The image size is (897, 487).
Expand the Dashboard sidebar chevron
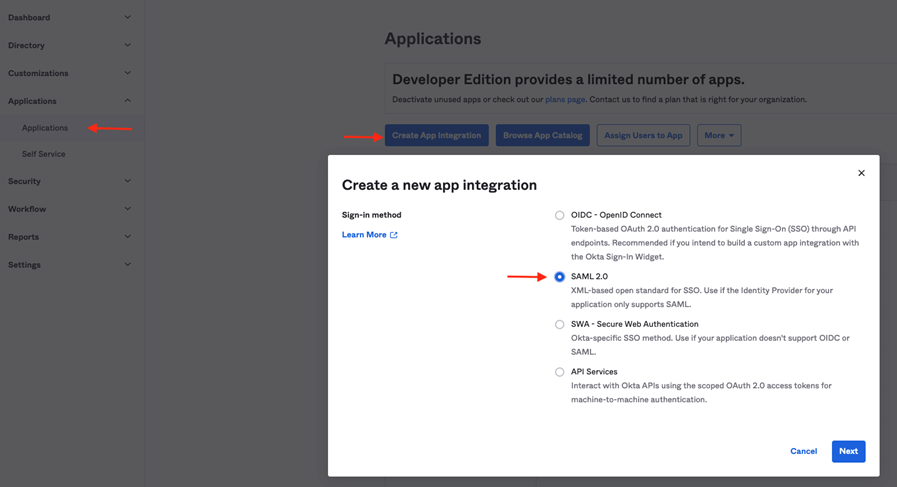click(128, 17)
